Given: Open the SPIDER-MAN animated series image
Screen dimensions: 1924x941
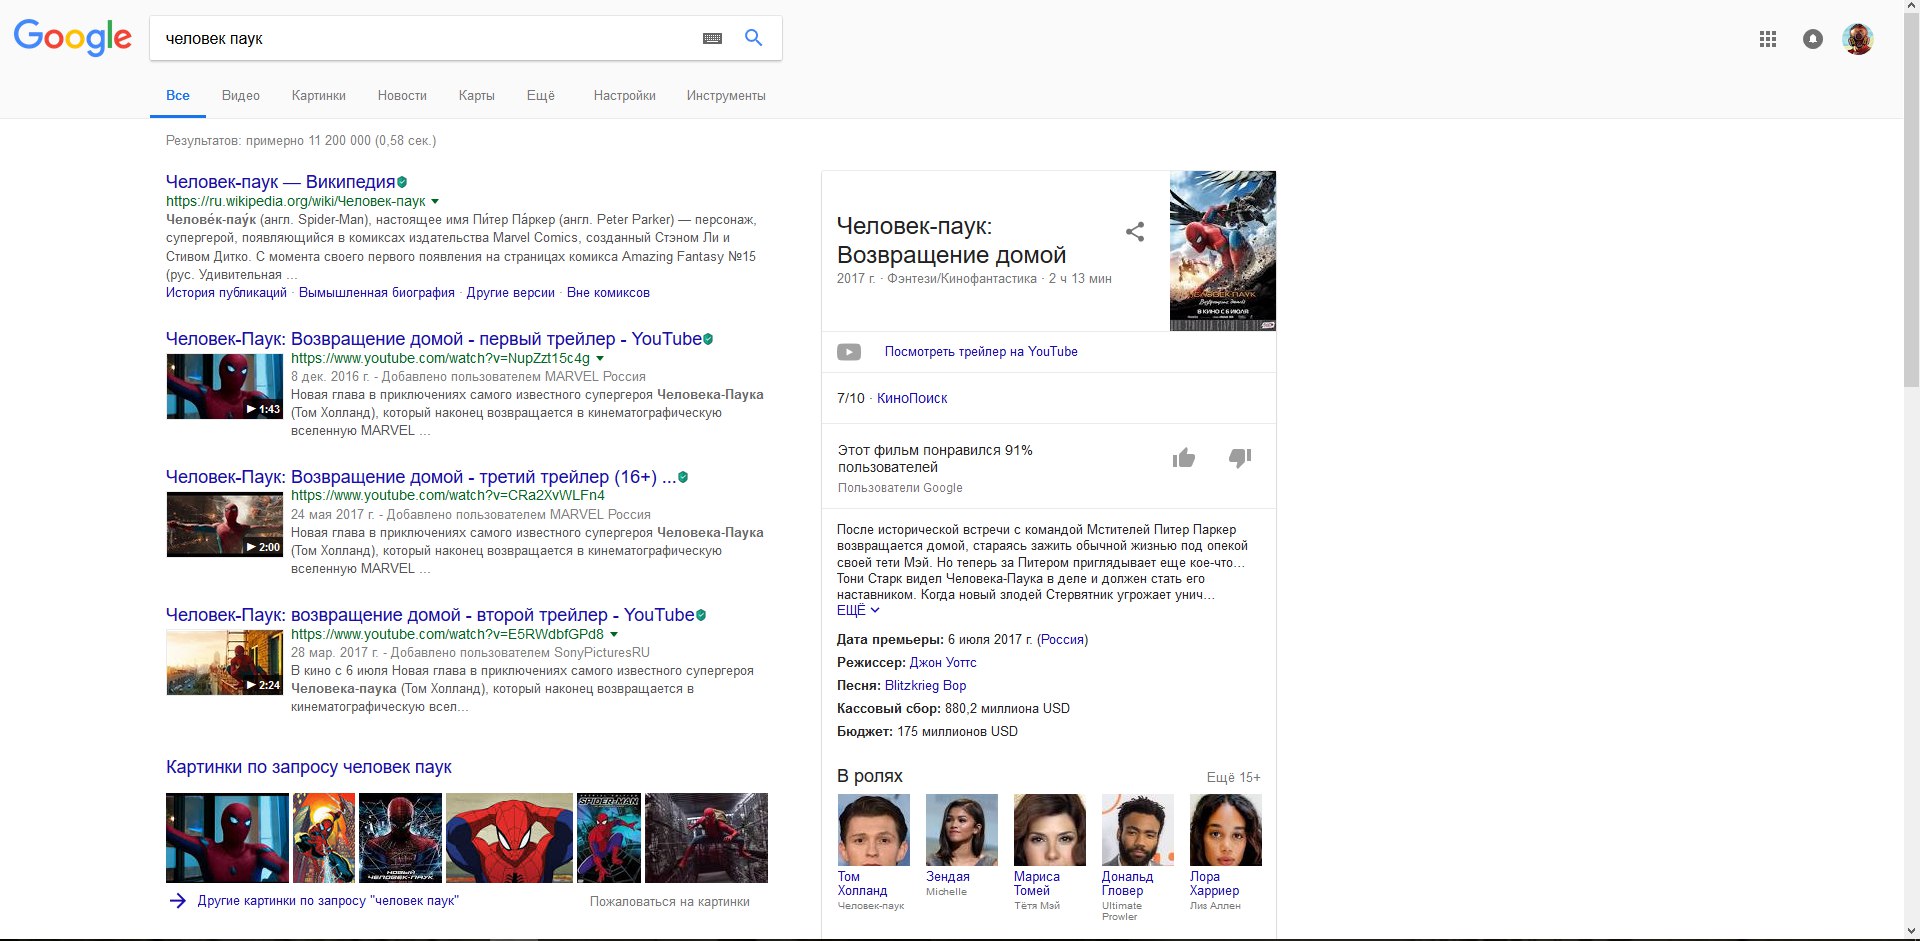Looking at the screenshot, I should point(609,838).
